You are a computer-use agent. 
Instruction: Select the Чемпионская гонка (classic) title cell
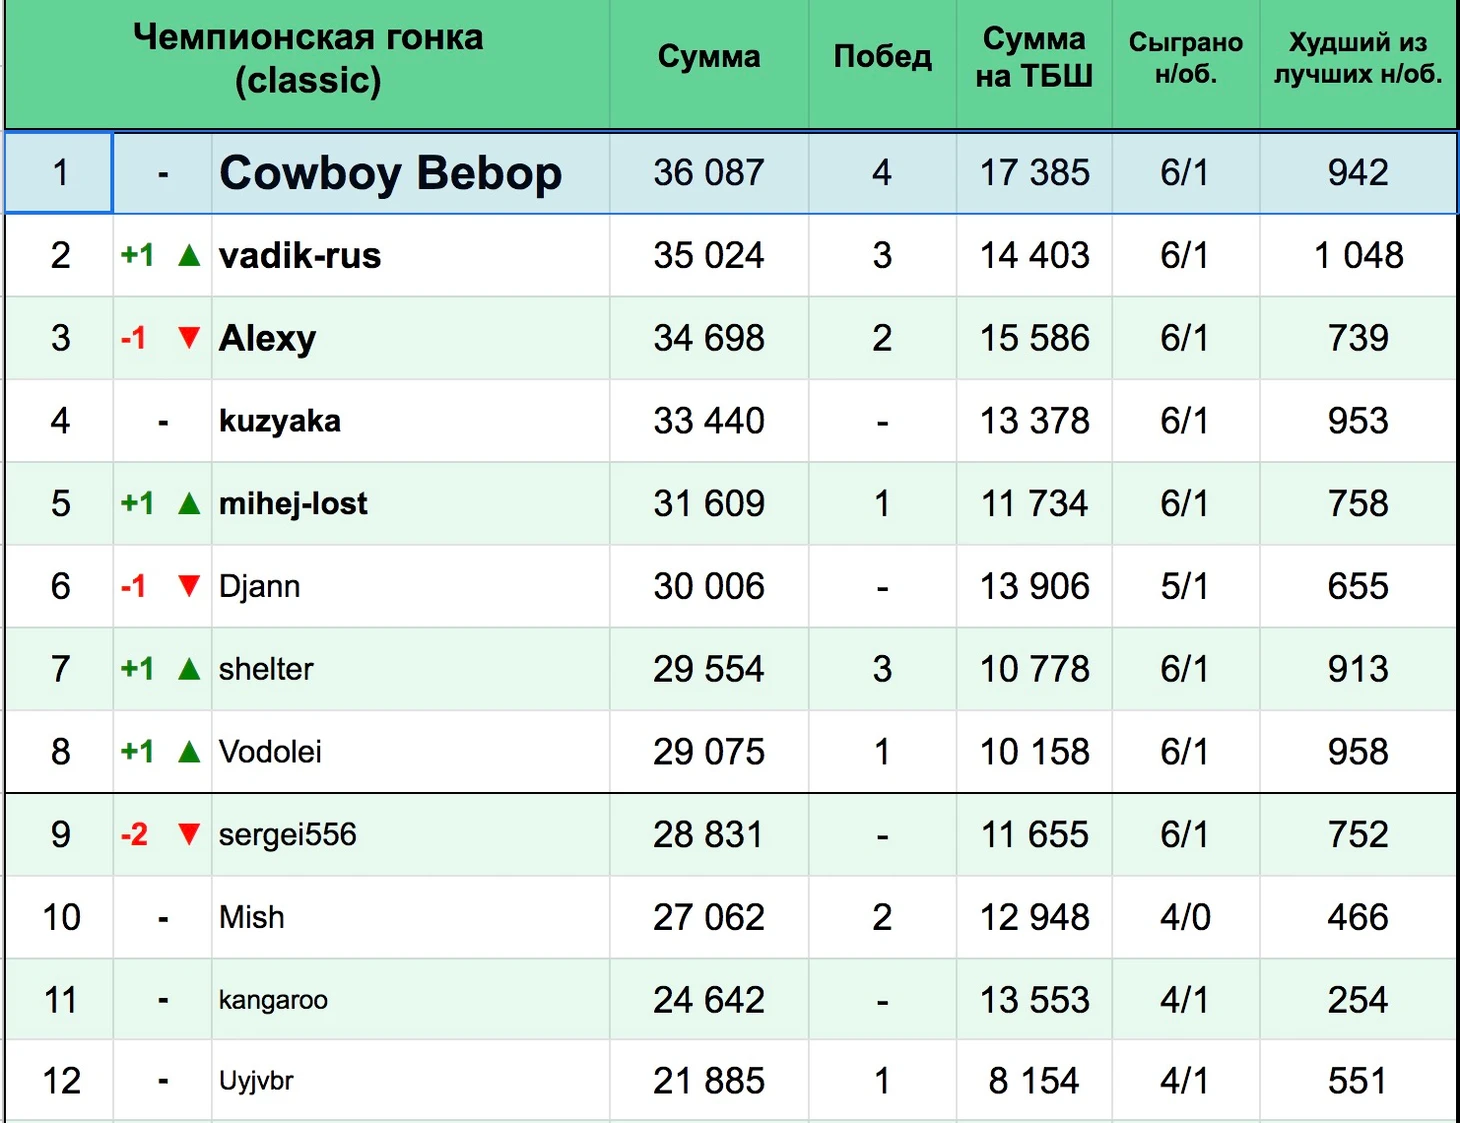point(308,59)
